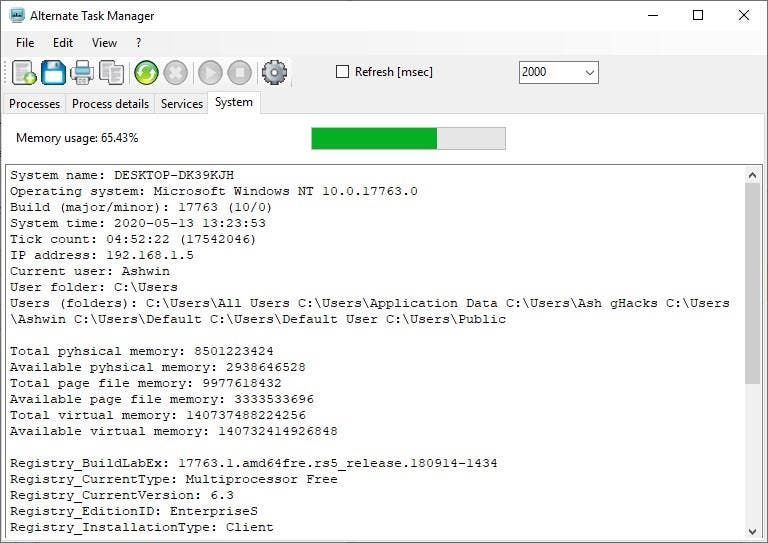This screenshot has height=543, width=768.
Task: Open settings via the gear icon
Action: (274, 72)
